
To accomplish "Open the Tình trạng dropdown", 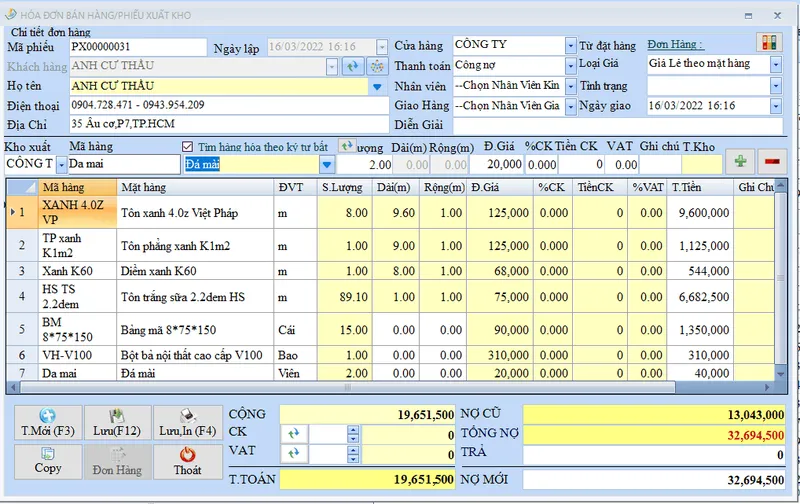I will (776, 86).
